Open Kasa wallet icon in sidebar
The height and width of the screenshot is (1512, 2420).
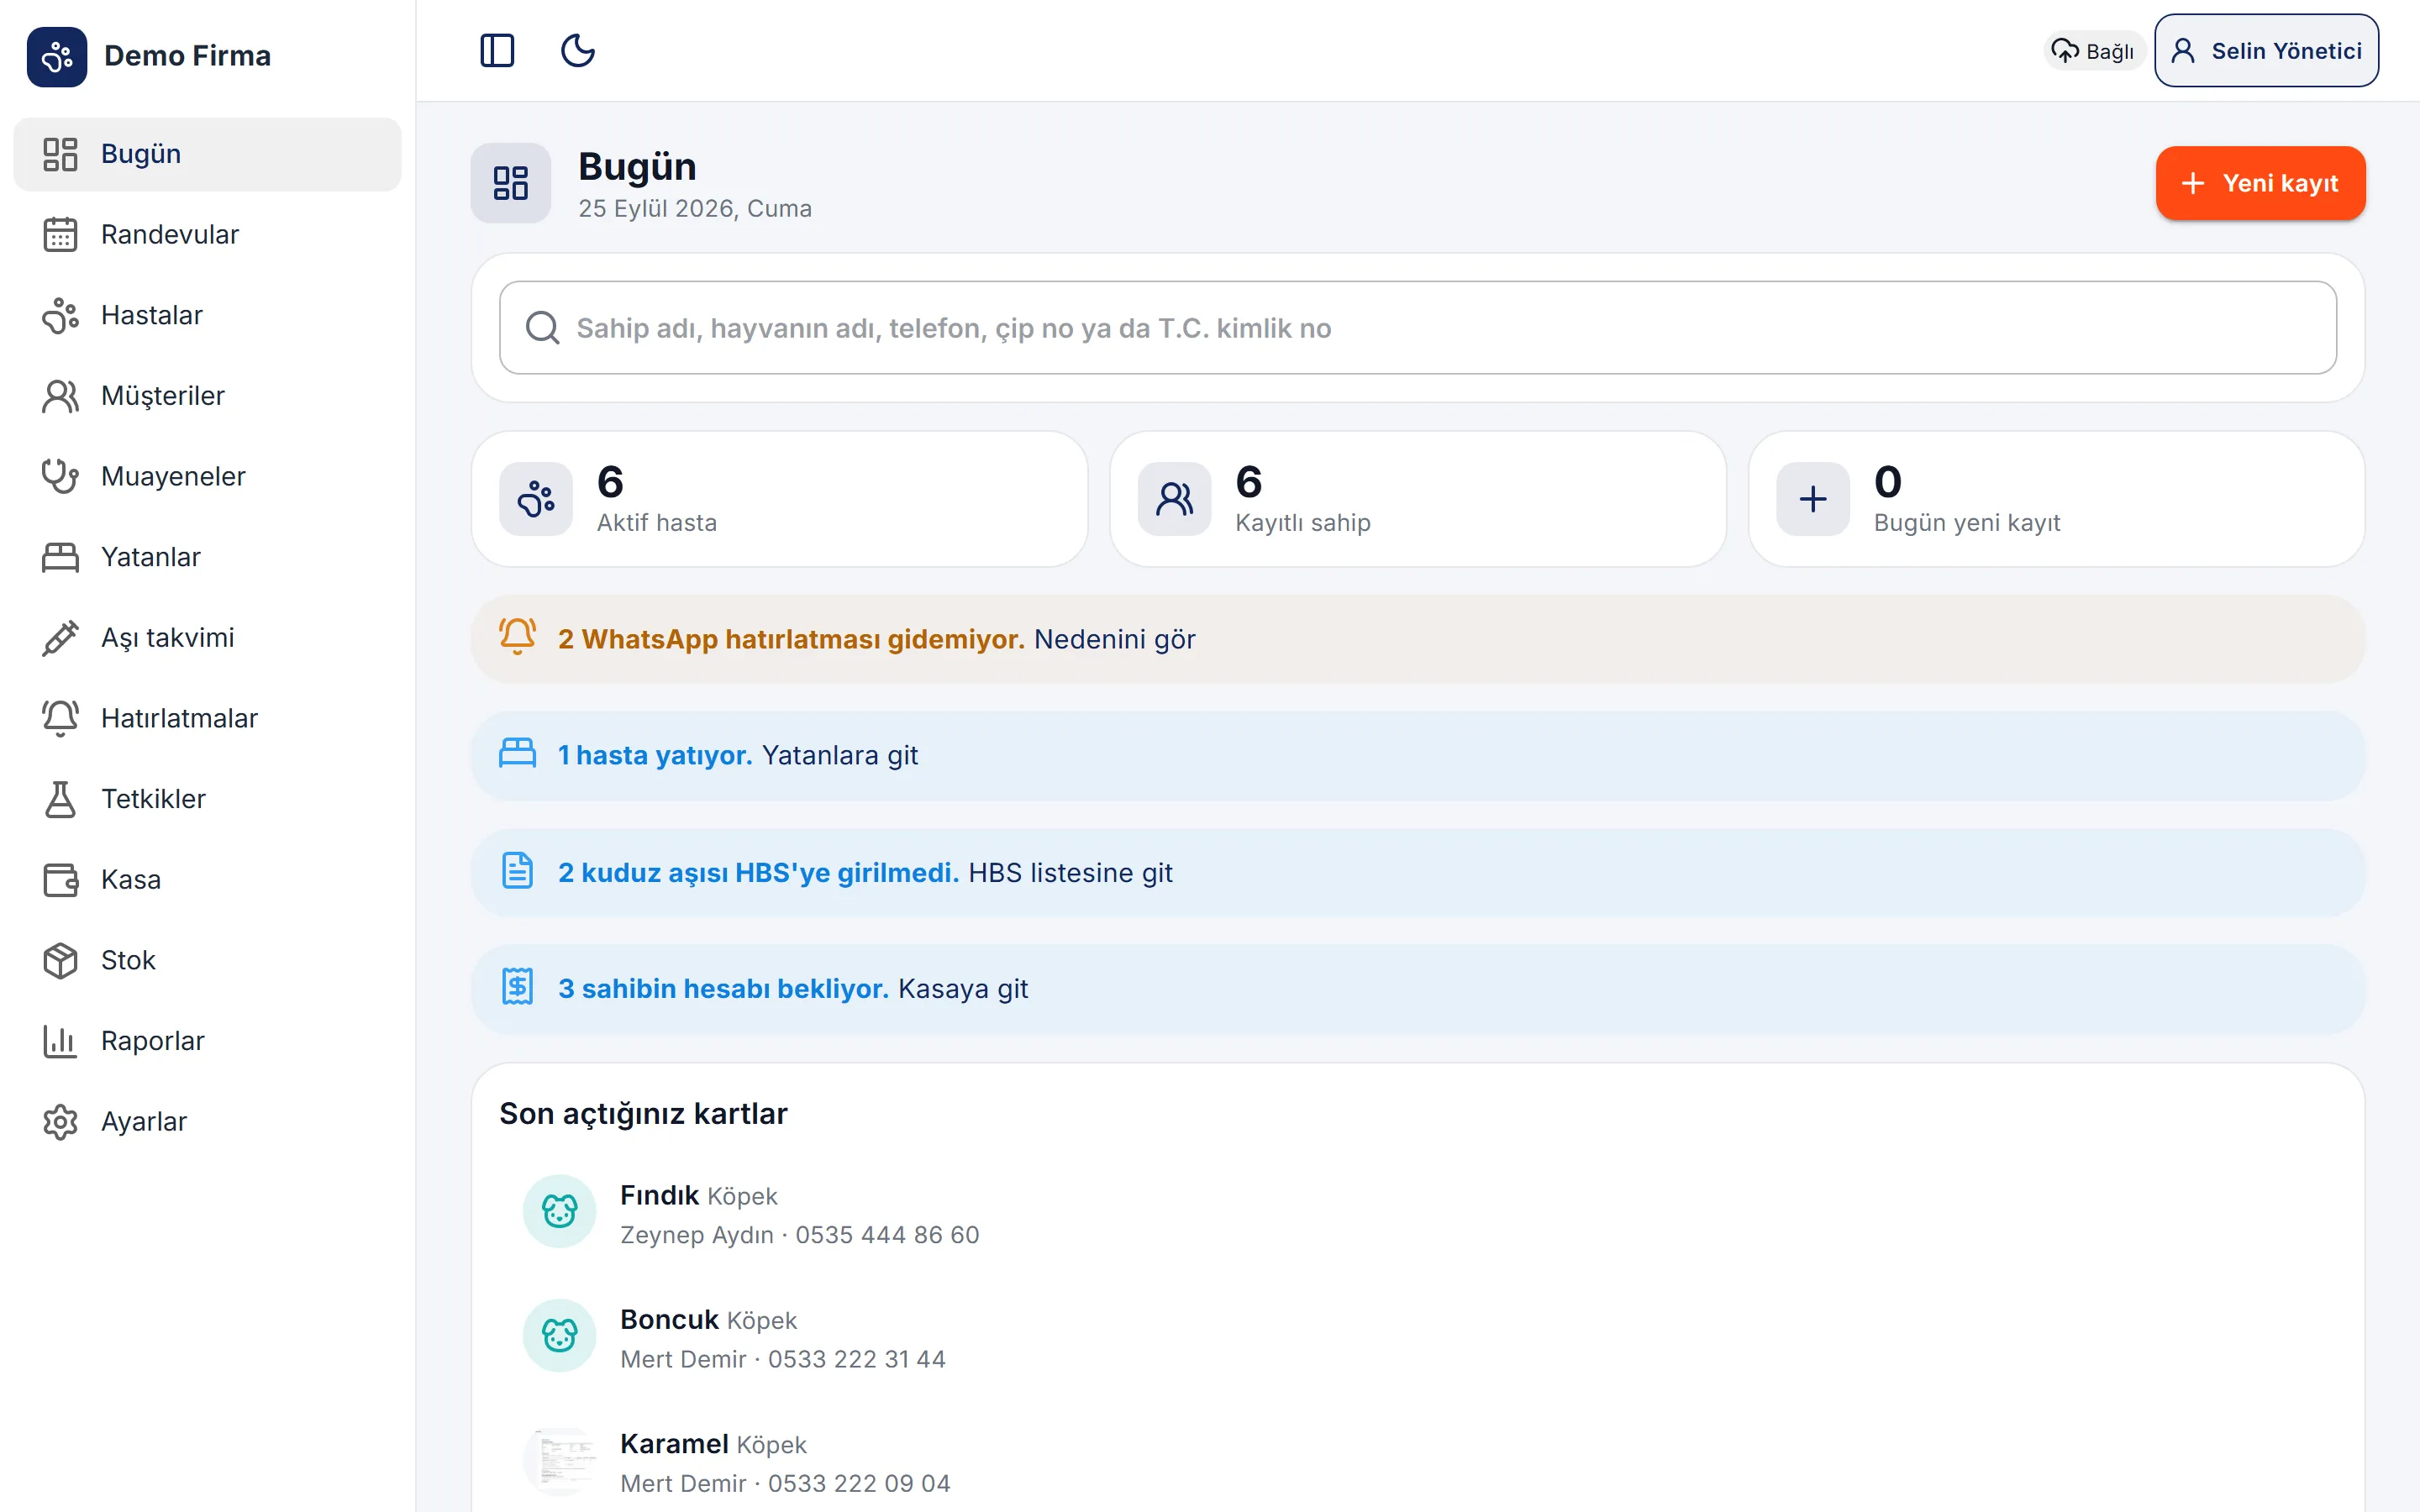tap(60, 880)
